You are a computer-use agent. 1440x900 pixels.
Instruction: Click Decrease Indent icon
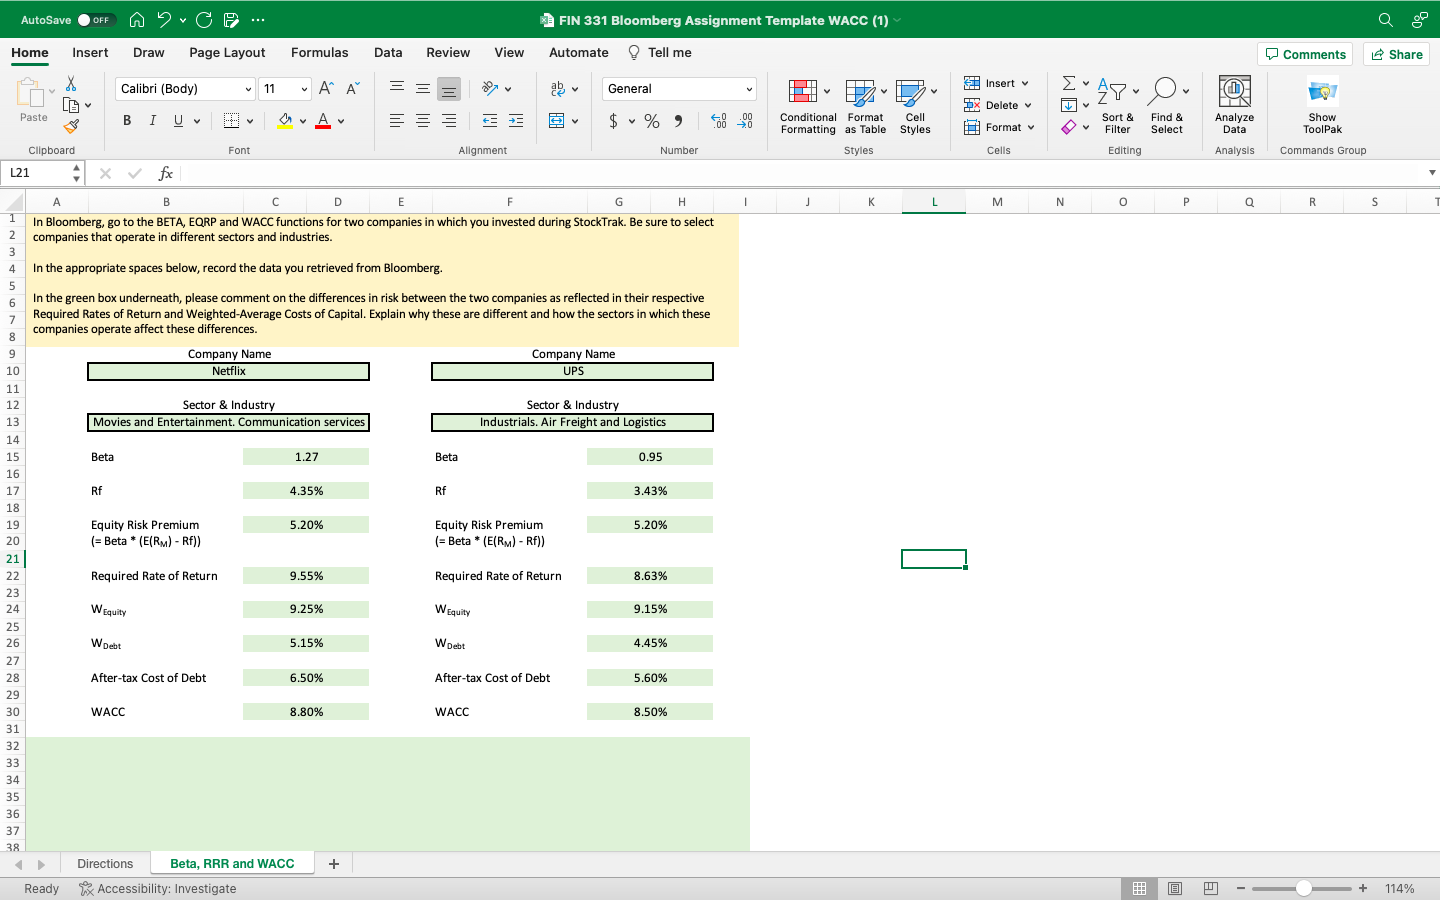490,120
